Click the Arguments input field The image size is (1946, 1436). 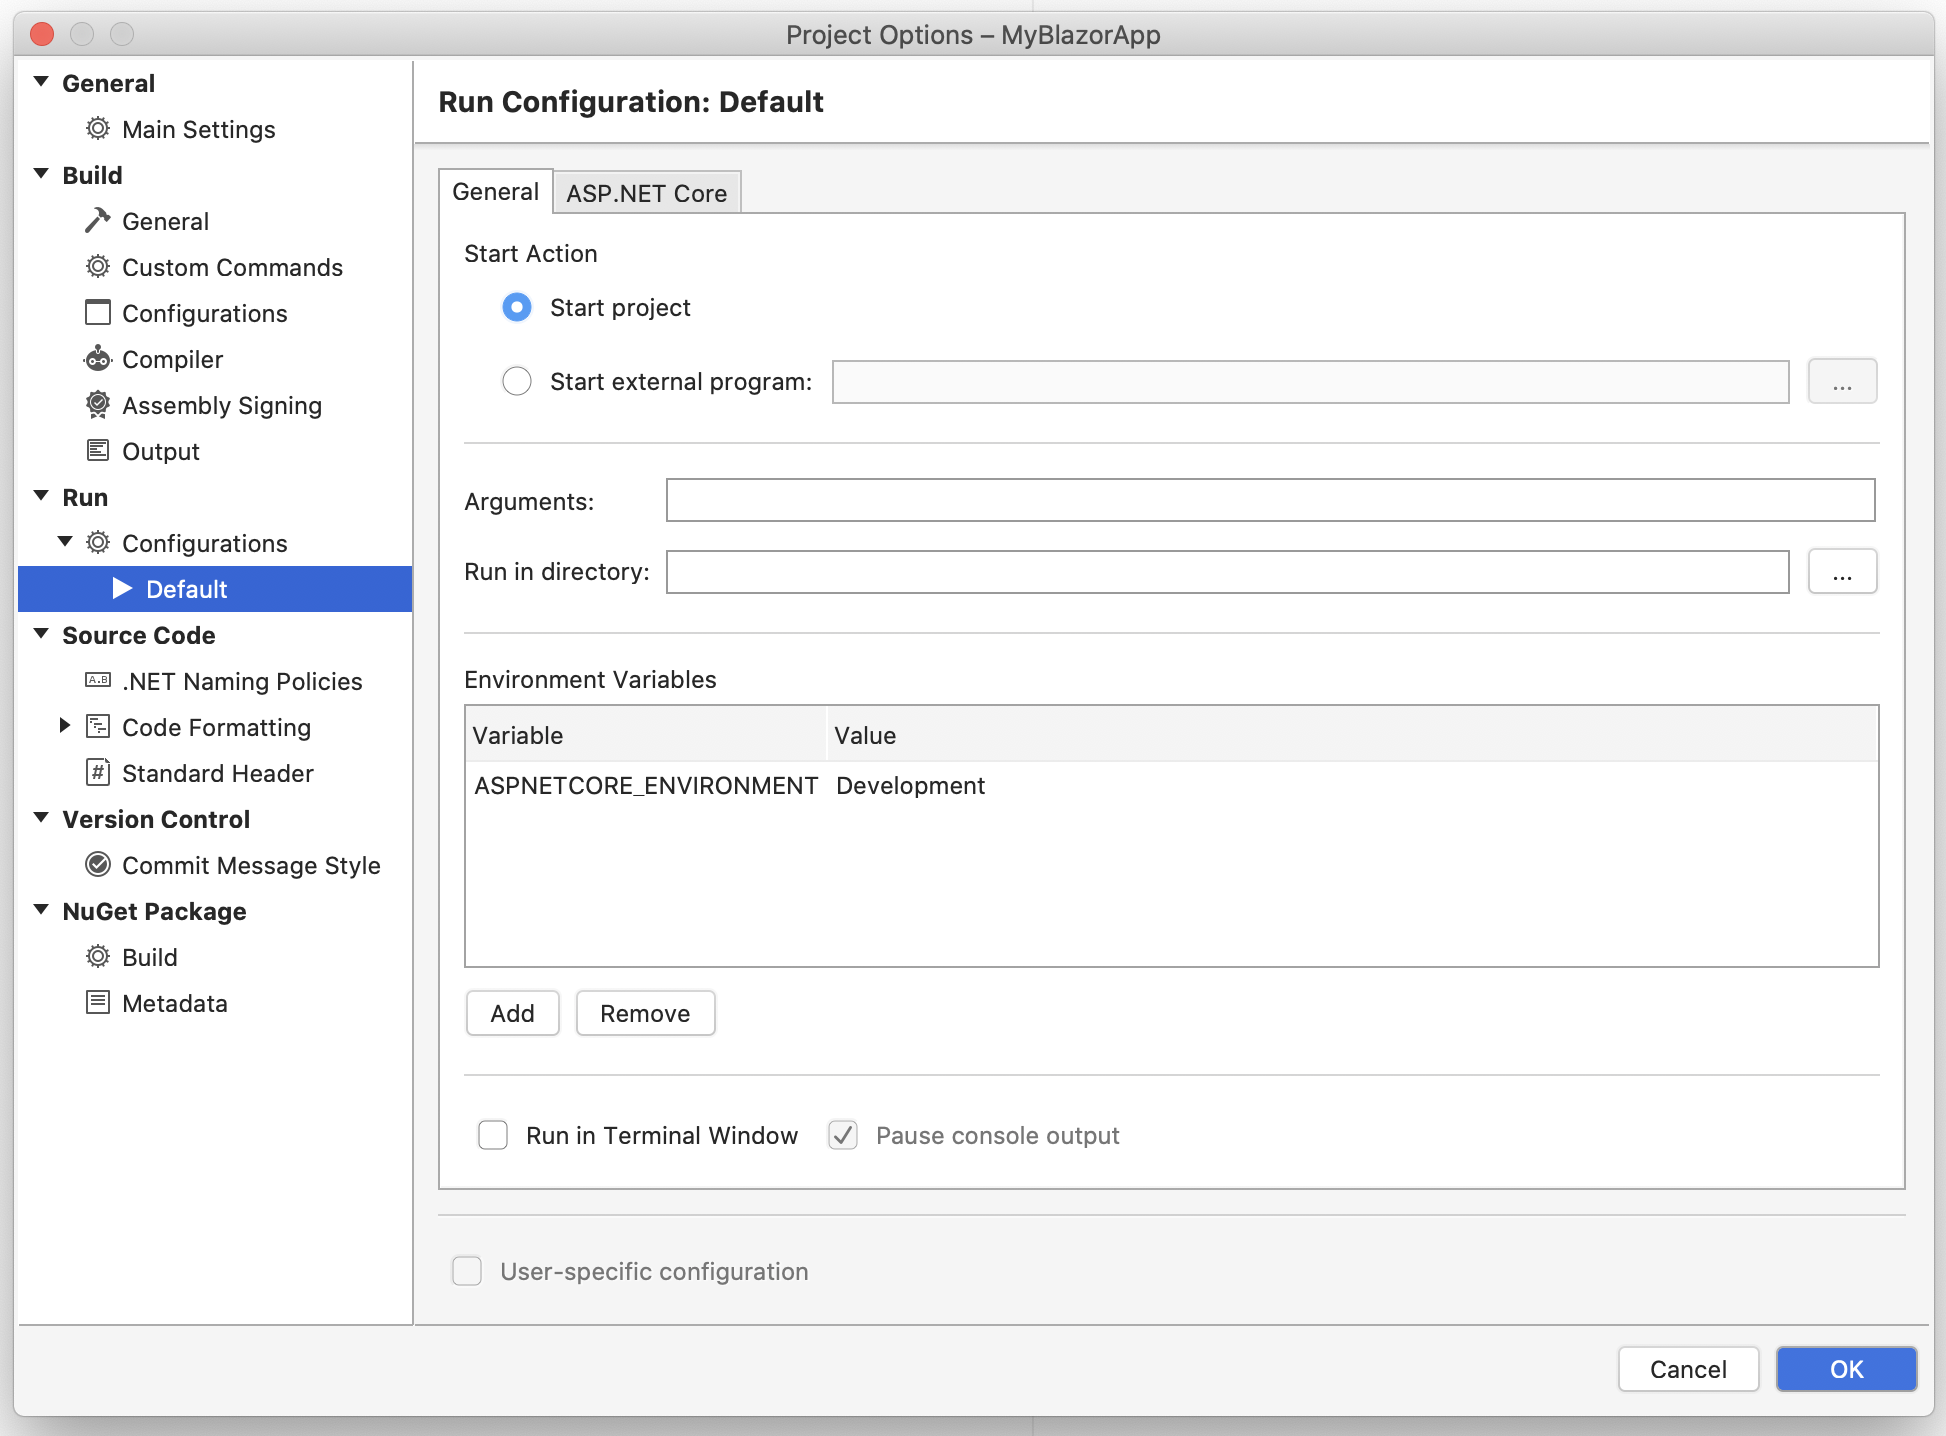(x=1270, y=500)
